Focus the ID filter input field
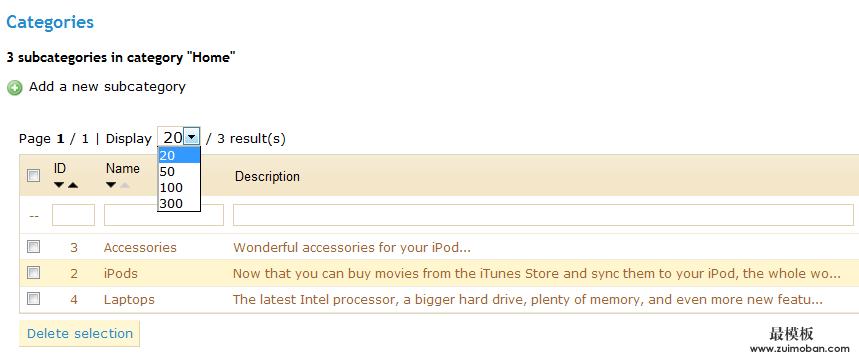The height and width of the screenshot is (362, 859). [x=73, y=215]
